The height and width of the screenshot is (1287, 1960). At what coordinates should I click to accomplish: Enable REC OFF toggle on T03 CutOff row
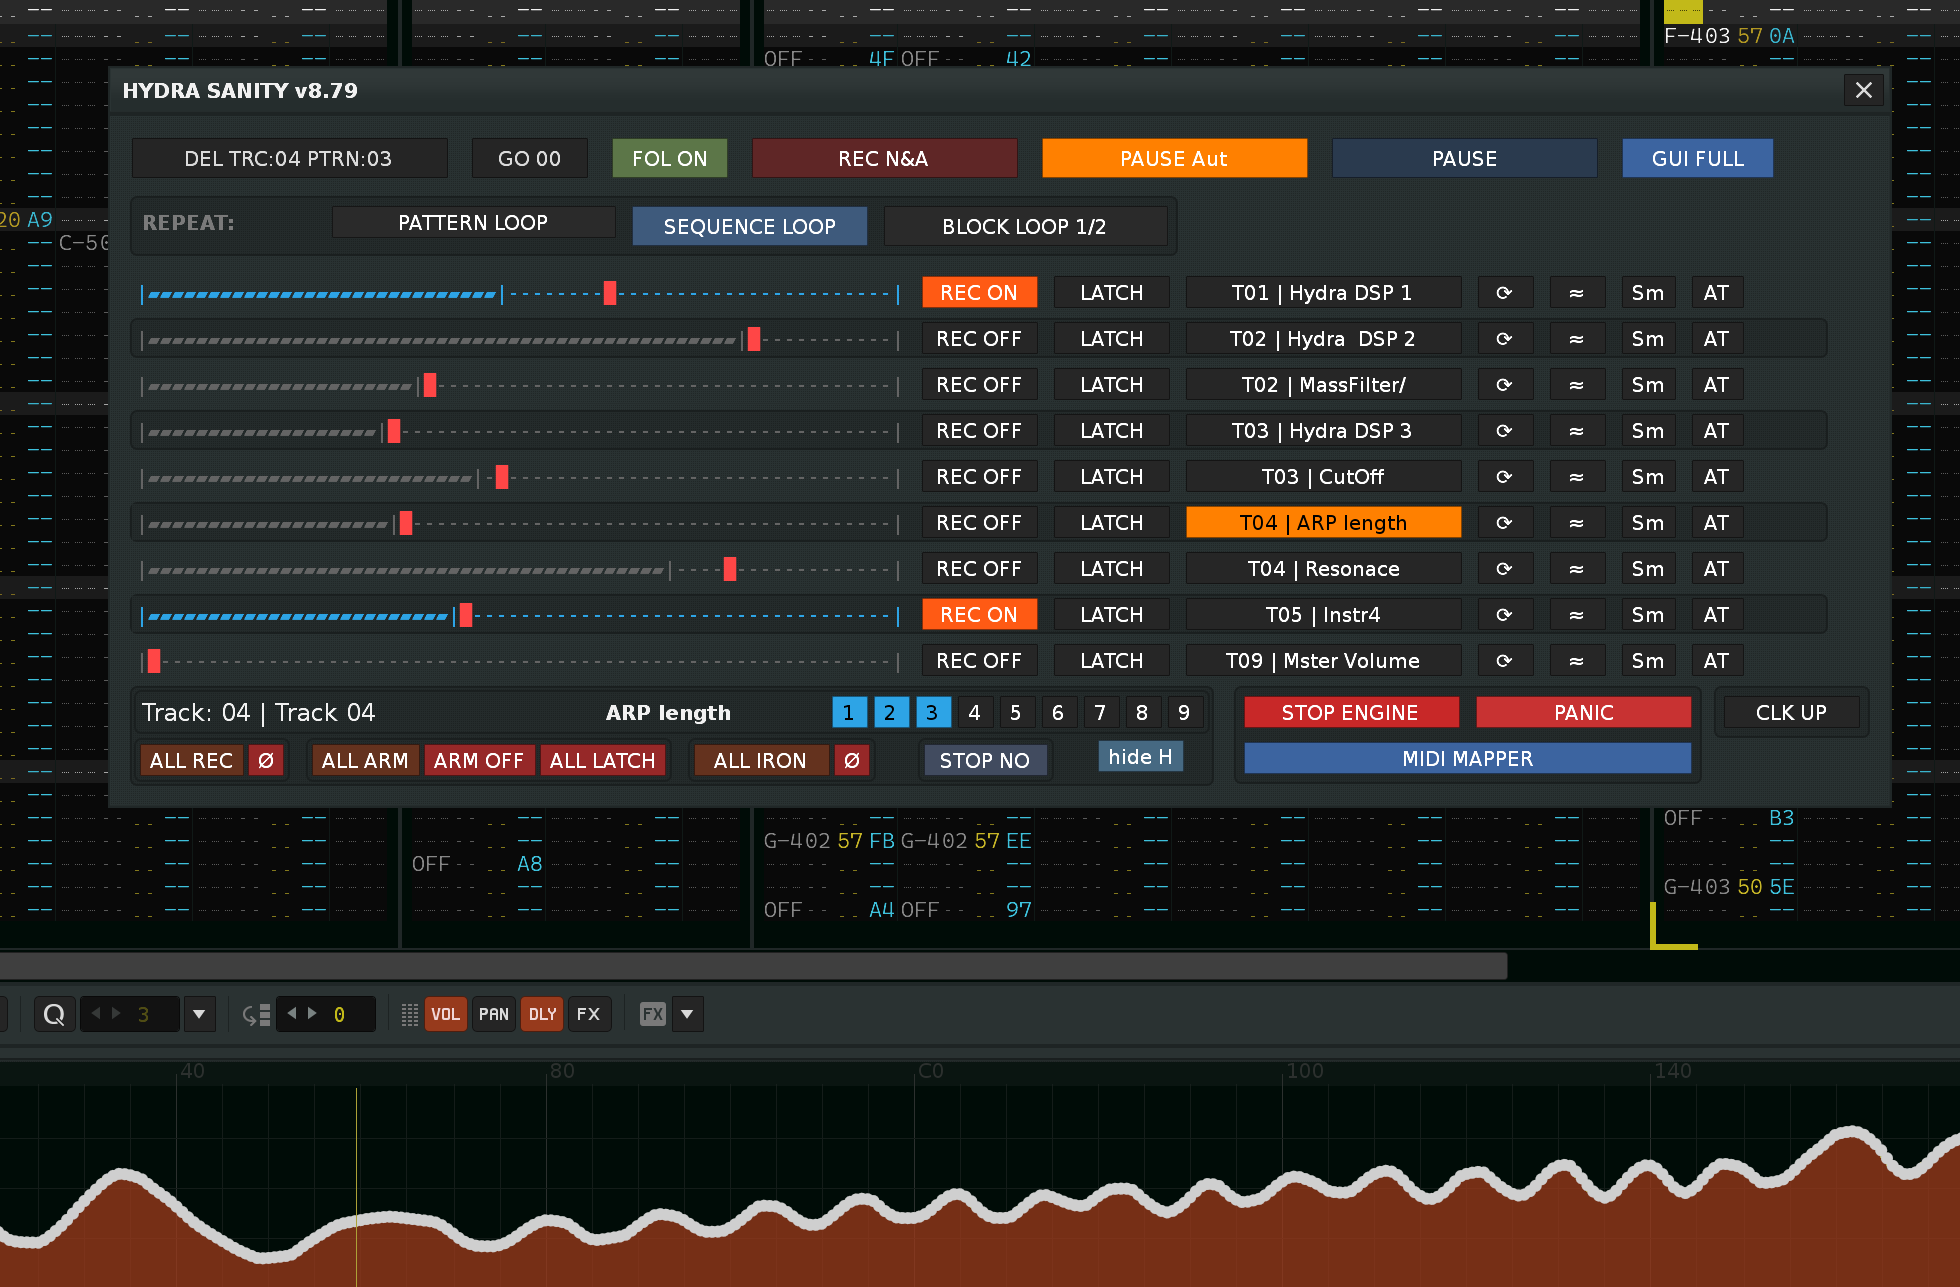(x=979, y=477)
